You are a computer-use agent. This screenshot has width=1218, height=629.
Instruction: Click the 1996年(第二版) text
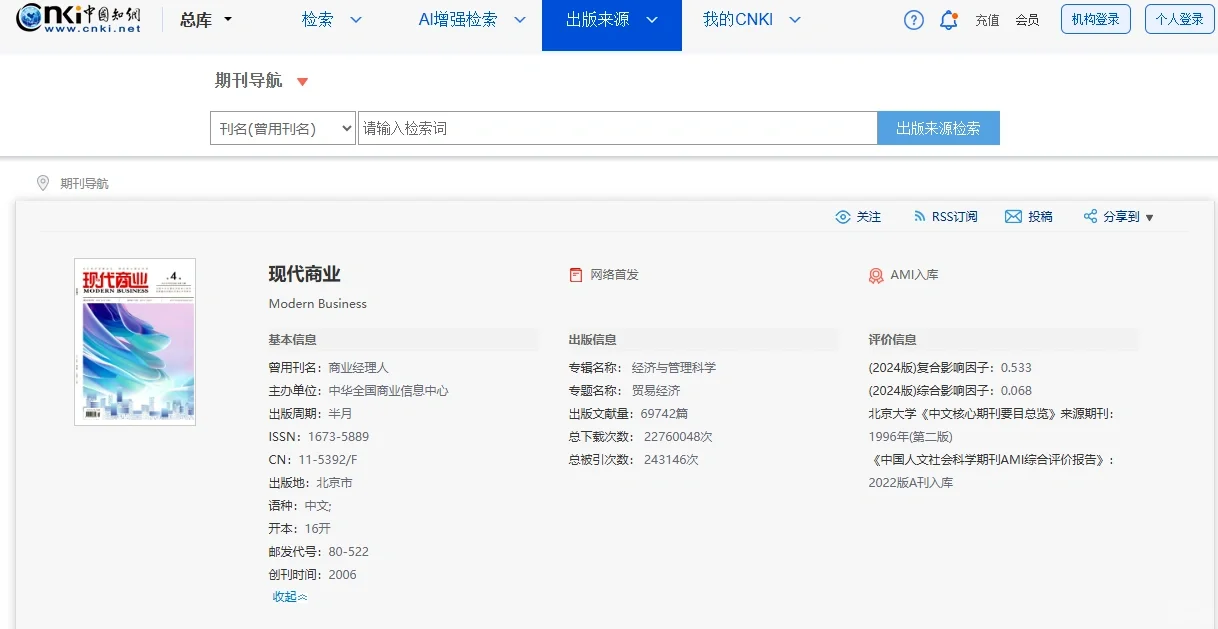click(x=911, y=437)
